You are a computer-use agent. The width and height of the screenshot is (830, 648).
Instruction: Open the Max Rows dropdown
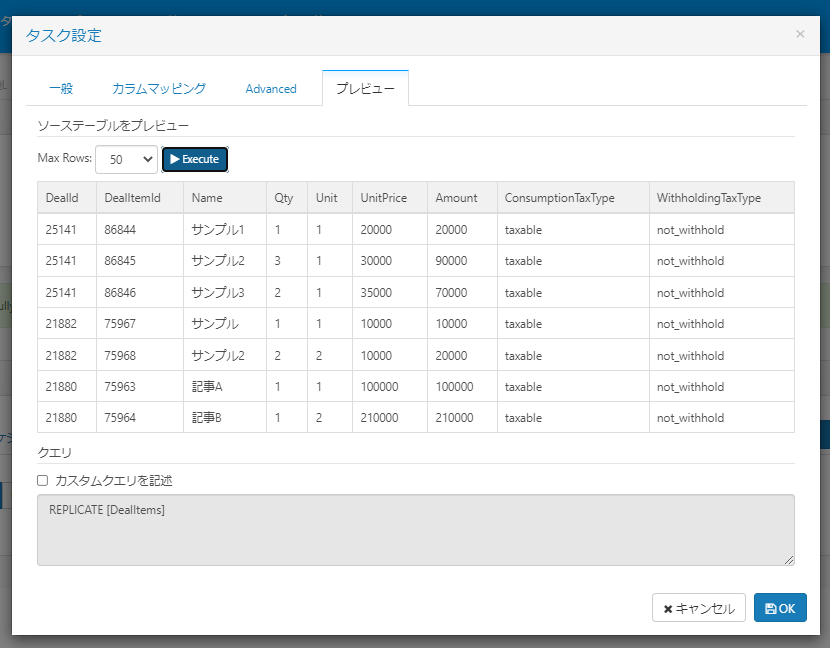point(127,159)
